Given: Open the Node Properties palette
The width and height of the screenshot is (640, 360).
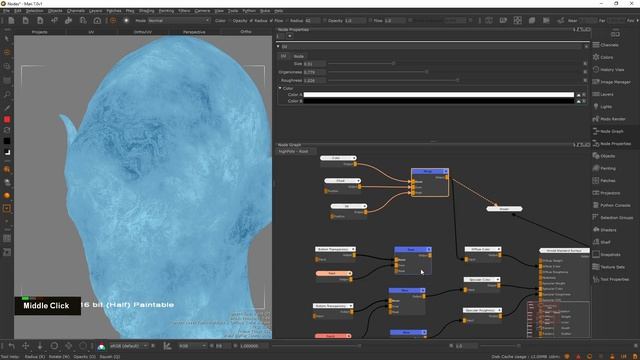Looking at the screenshot, I should pos(612,144).
